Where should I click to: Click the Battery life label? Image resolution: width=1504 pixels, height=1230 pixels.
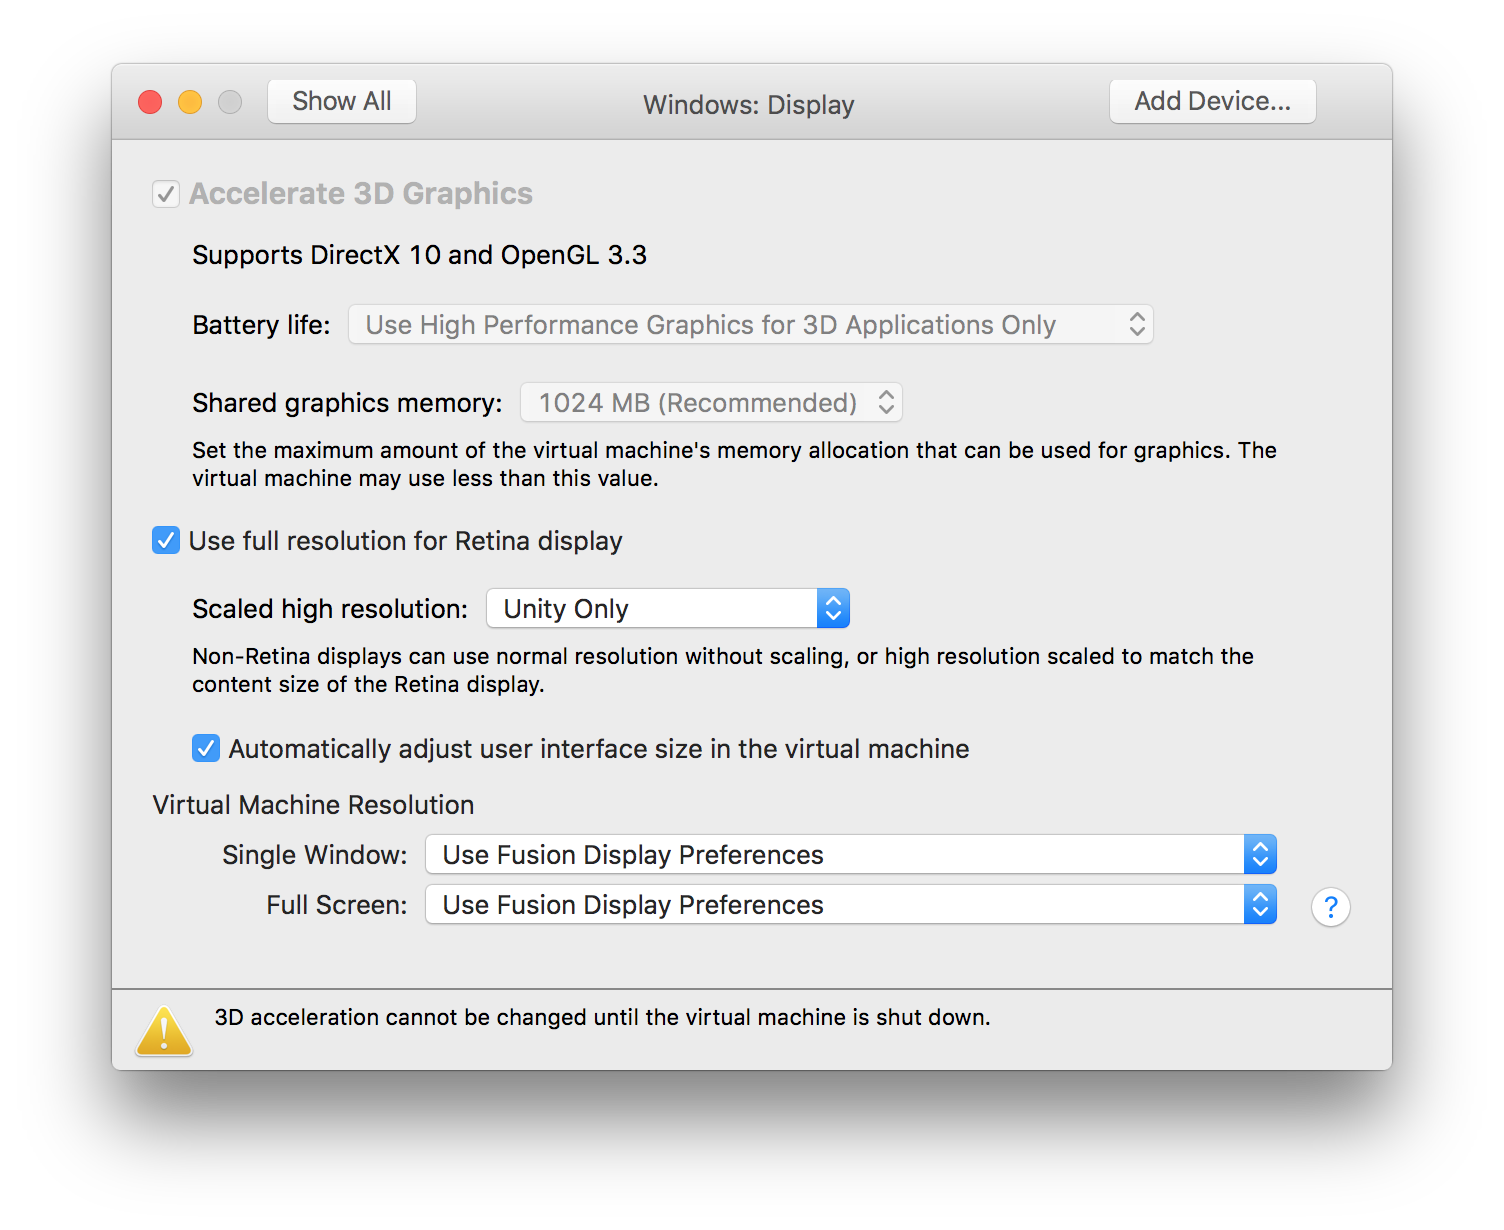point(261,325)
